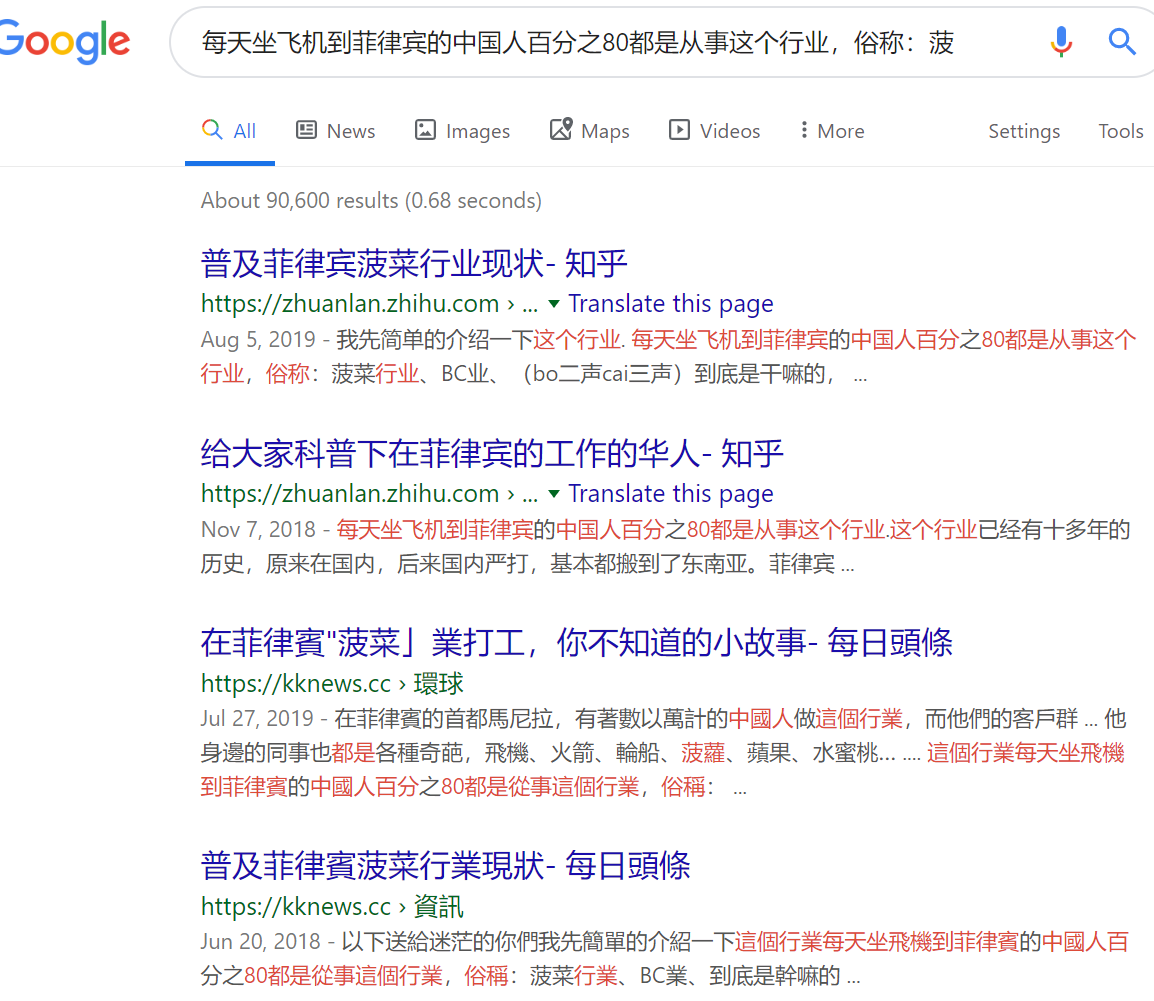
Task: Open the More search categories menu
Action: coord(832,131)
